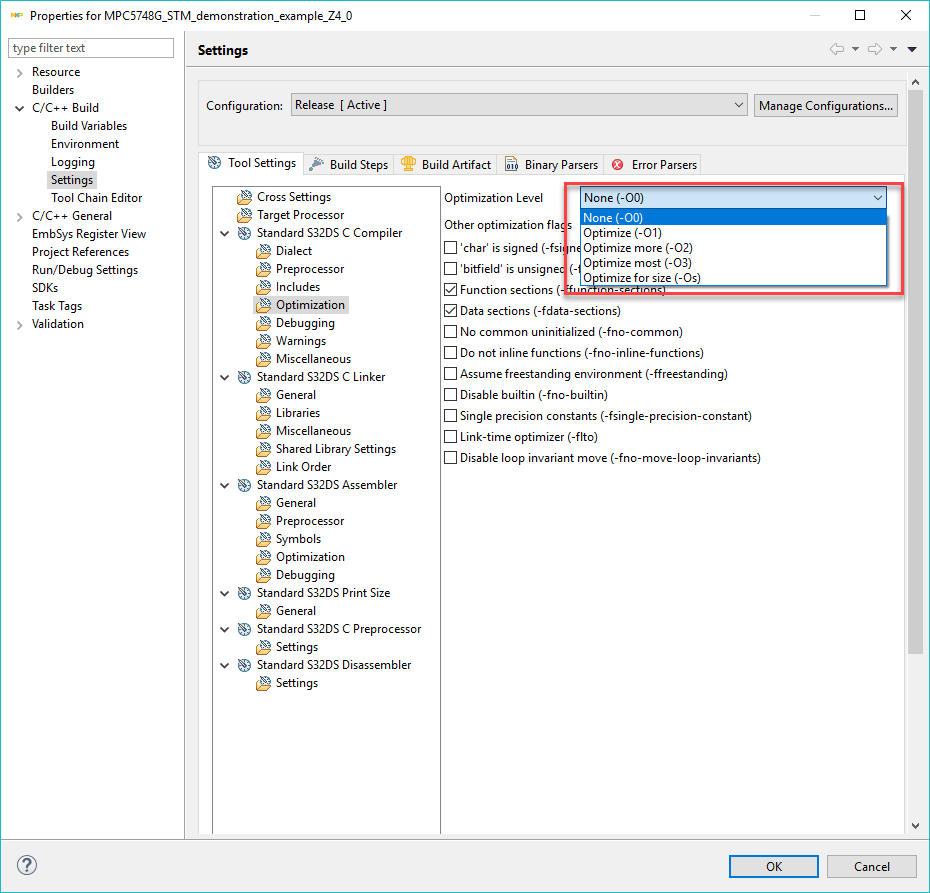
Task: Check Link-time optimizer (-flto)
Action: click(451, 437)
